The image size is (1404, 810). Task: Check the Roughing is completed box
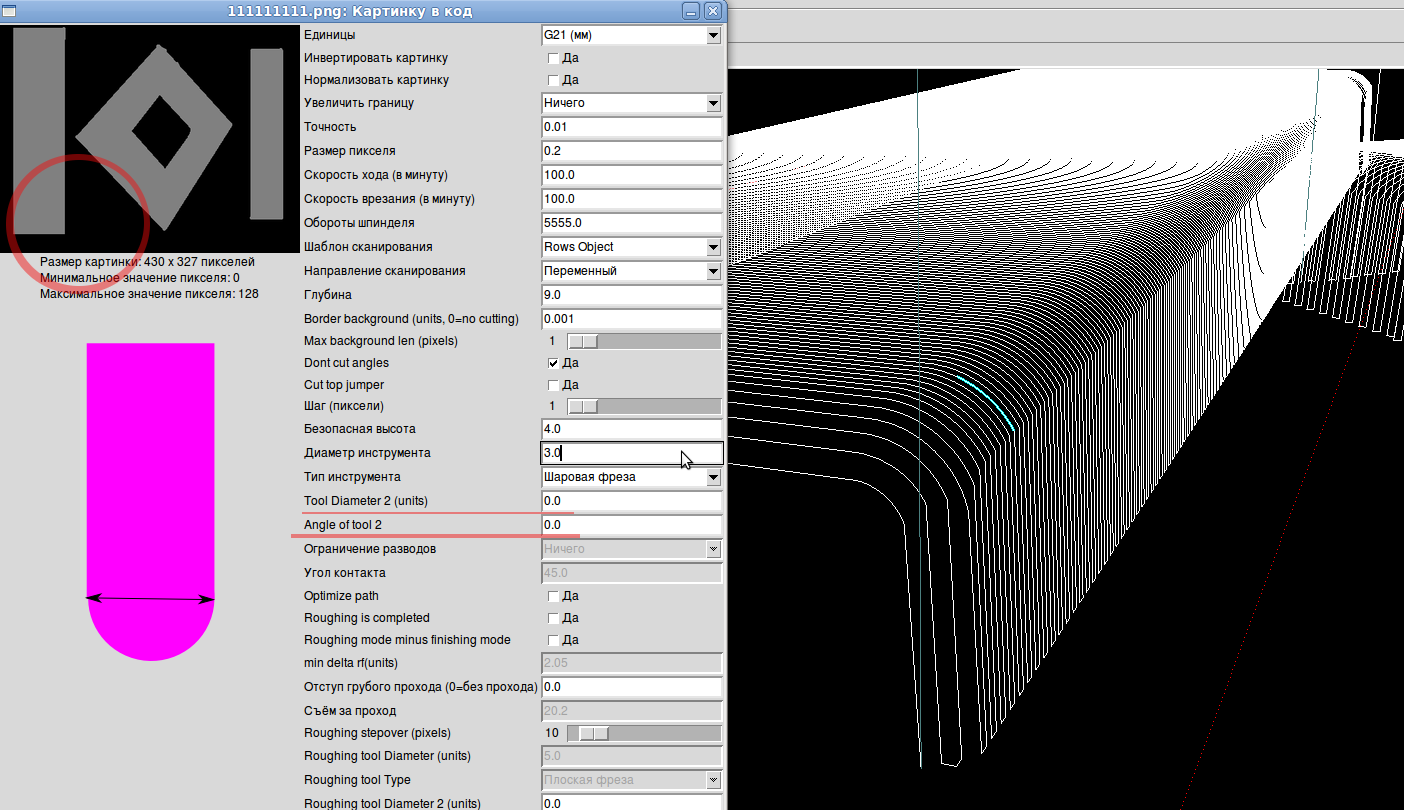pyautogui.click(x=553, y=618)
